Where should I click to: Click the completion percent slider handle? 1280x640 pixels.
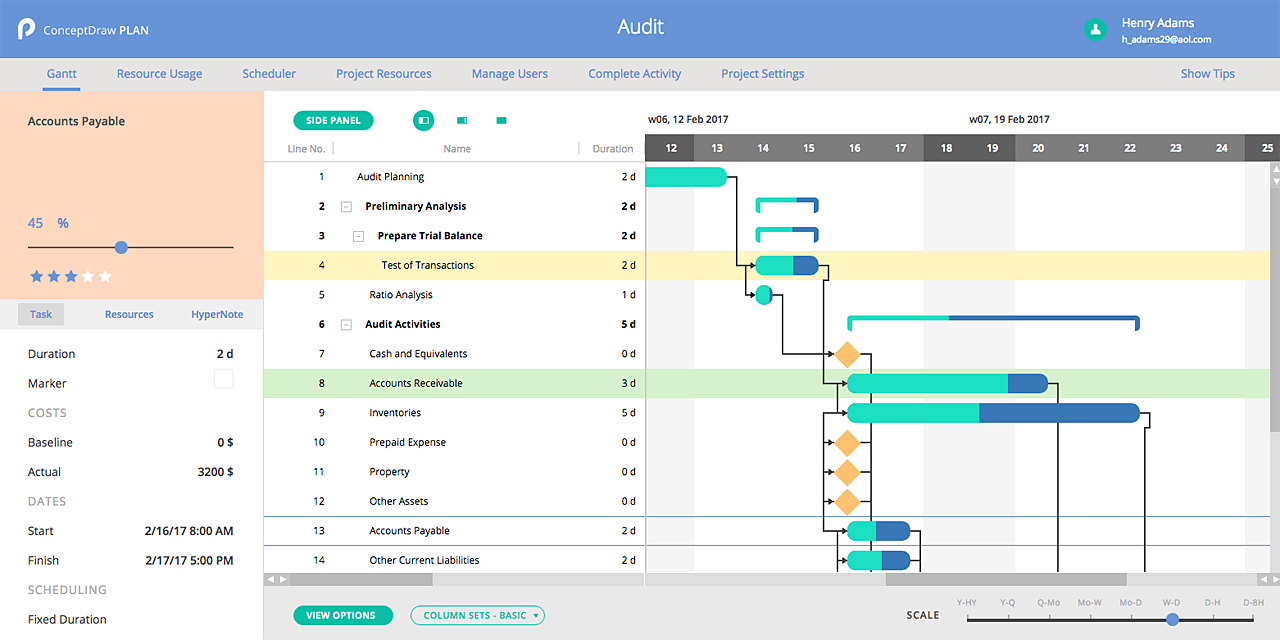(x=121, y=247)
